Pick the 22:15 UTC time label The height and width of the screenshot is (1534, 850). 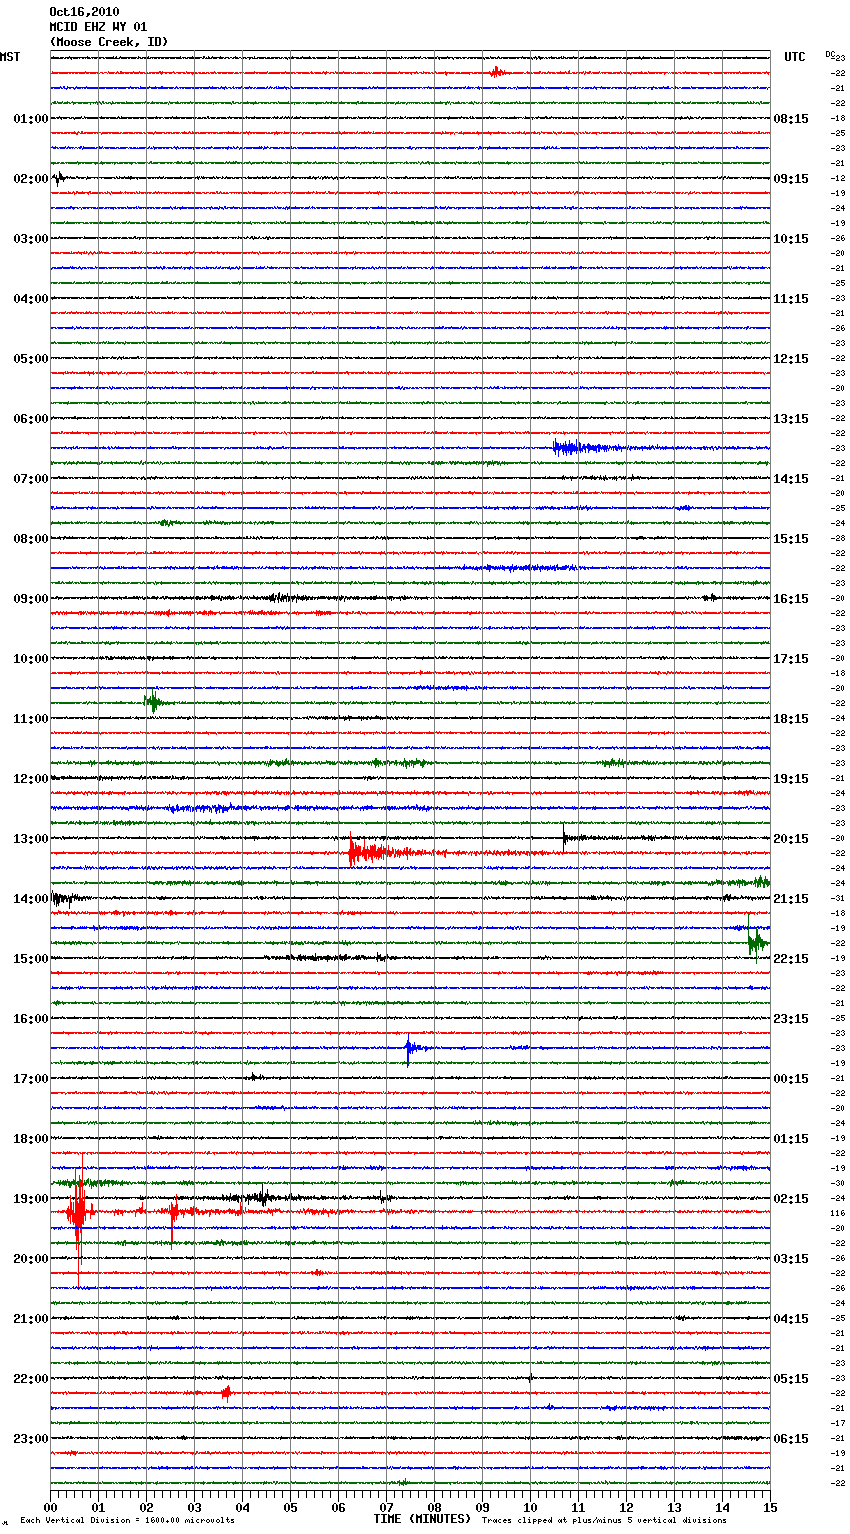(x=791, y=959)
